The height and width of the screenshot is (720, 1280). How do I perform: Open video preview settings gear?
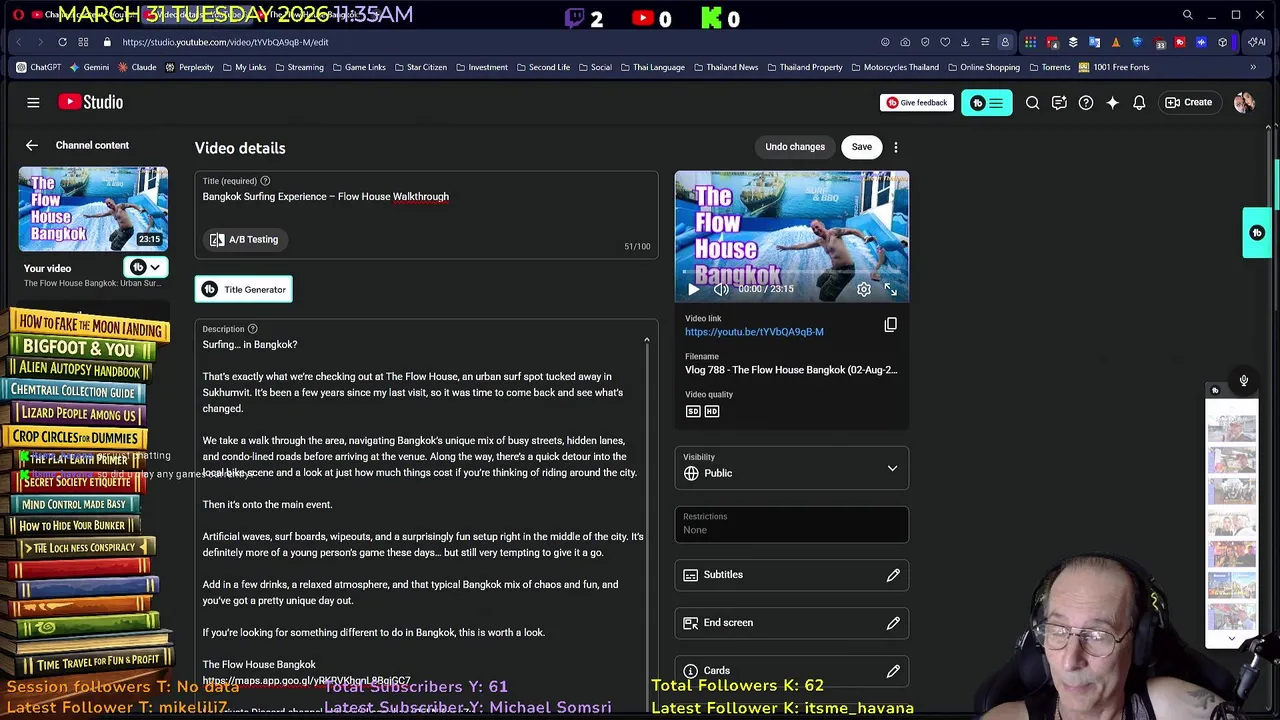pyautogui.click(x=863, y=289)
